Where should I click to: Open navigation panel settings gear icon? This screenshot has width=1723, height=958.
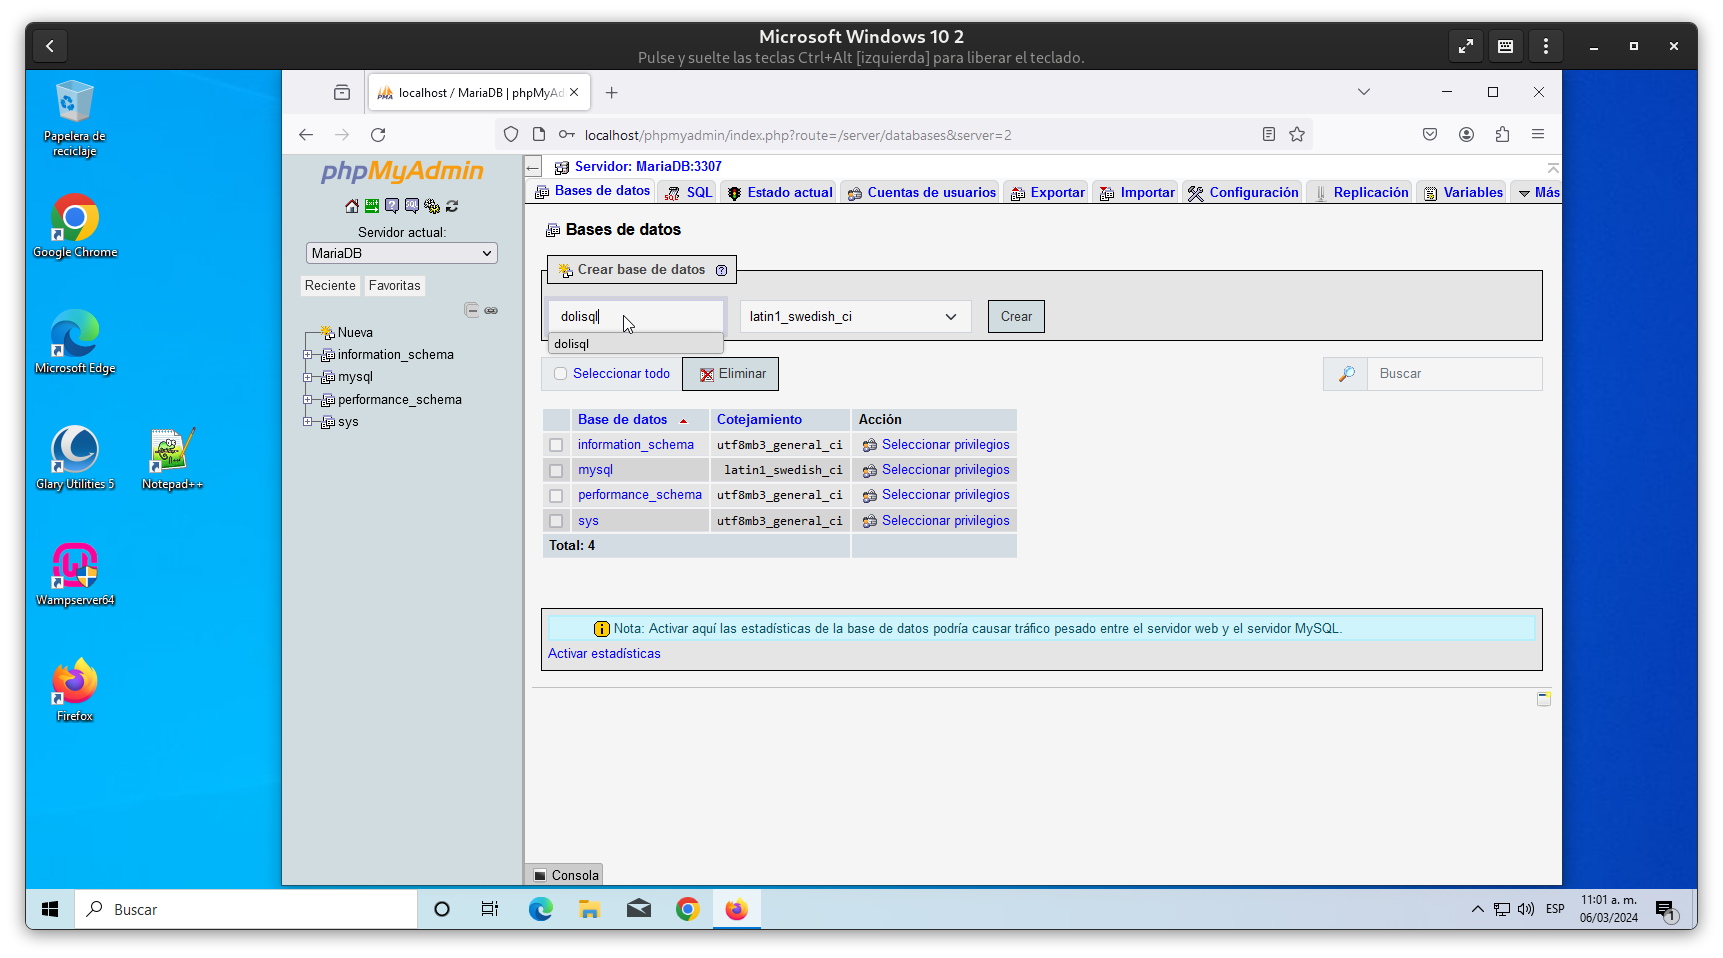point(432,206)
